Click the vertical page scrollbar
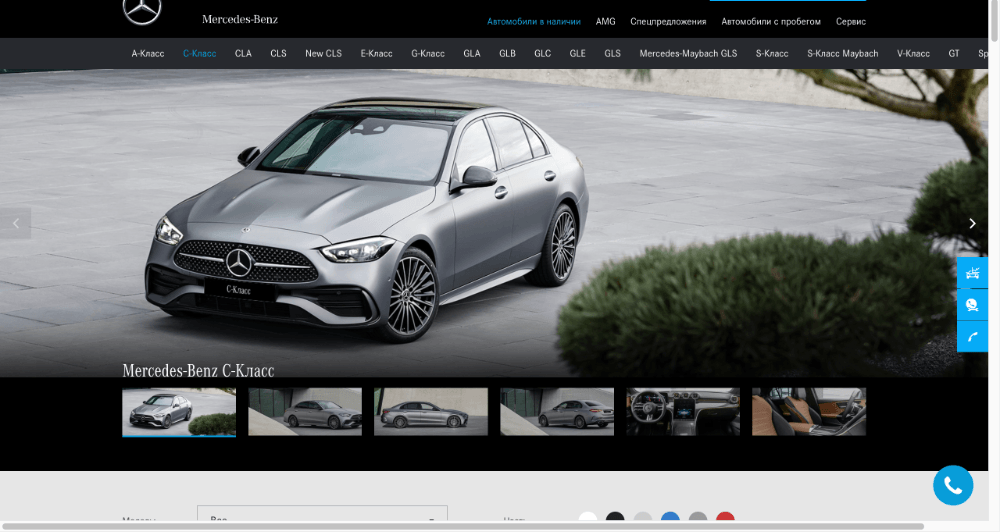Image resolution: width=1000 pixels, height=532 pixels. pyautogui.click(x=994, y=20)
